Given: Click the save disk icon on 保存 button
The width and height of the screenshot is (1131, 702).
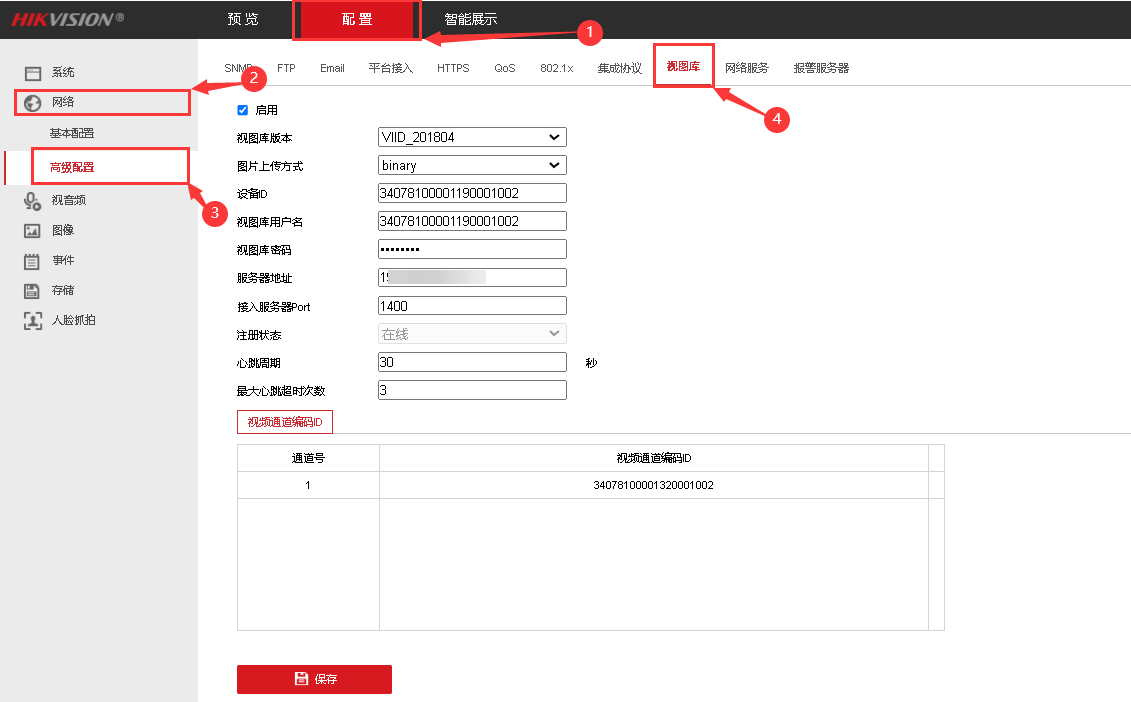Looking at the screenshot, I should (301, 679).
